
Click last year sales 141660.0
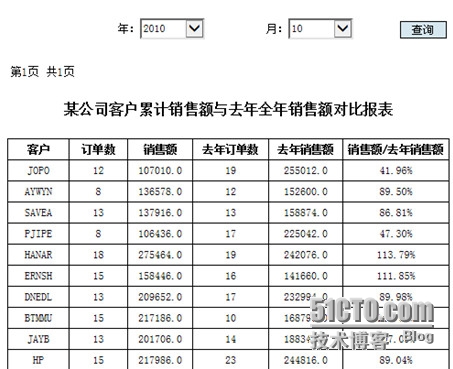[x=306, y=276]
